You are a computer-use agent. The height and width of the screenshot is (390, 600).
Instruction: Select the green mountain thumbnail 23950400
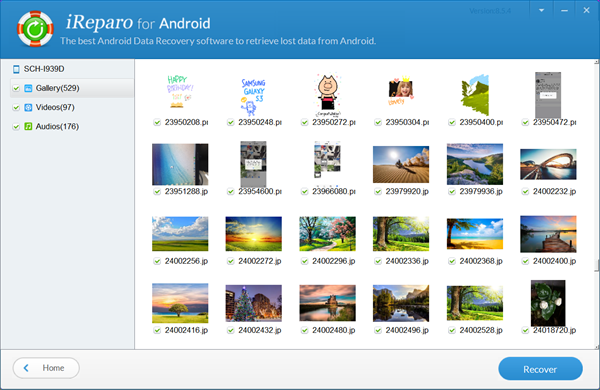[475, 95]
